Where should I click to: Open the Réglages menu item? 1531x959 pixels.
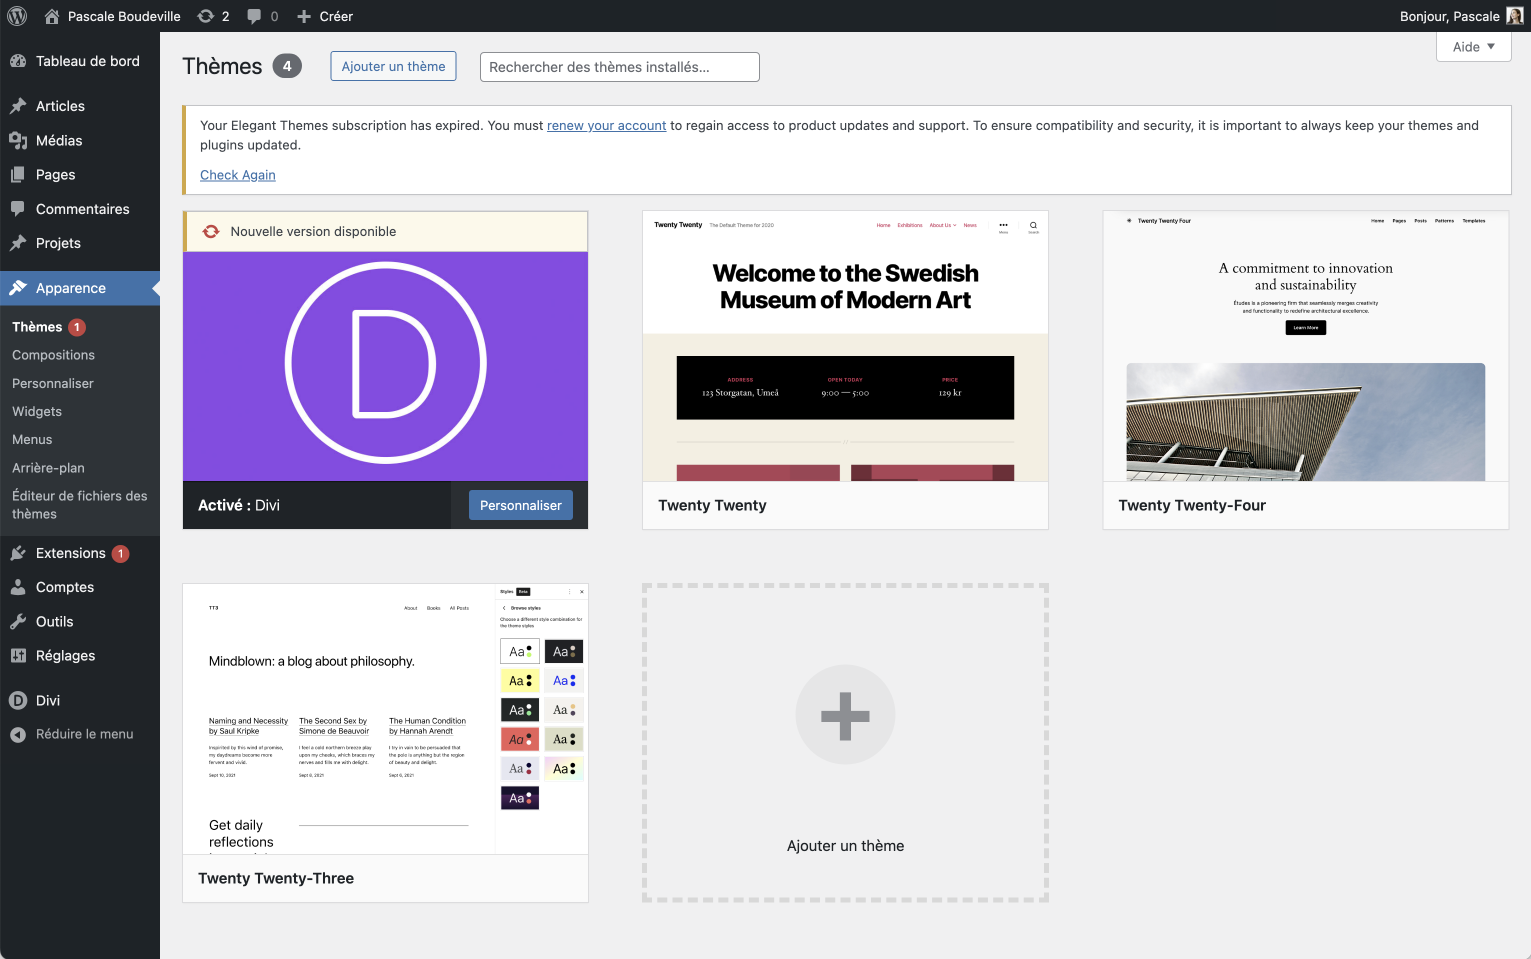point(80,656)
